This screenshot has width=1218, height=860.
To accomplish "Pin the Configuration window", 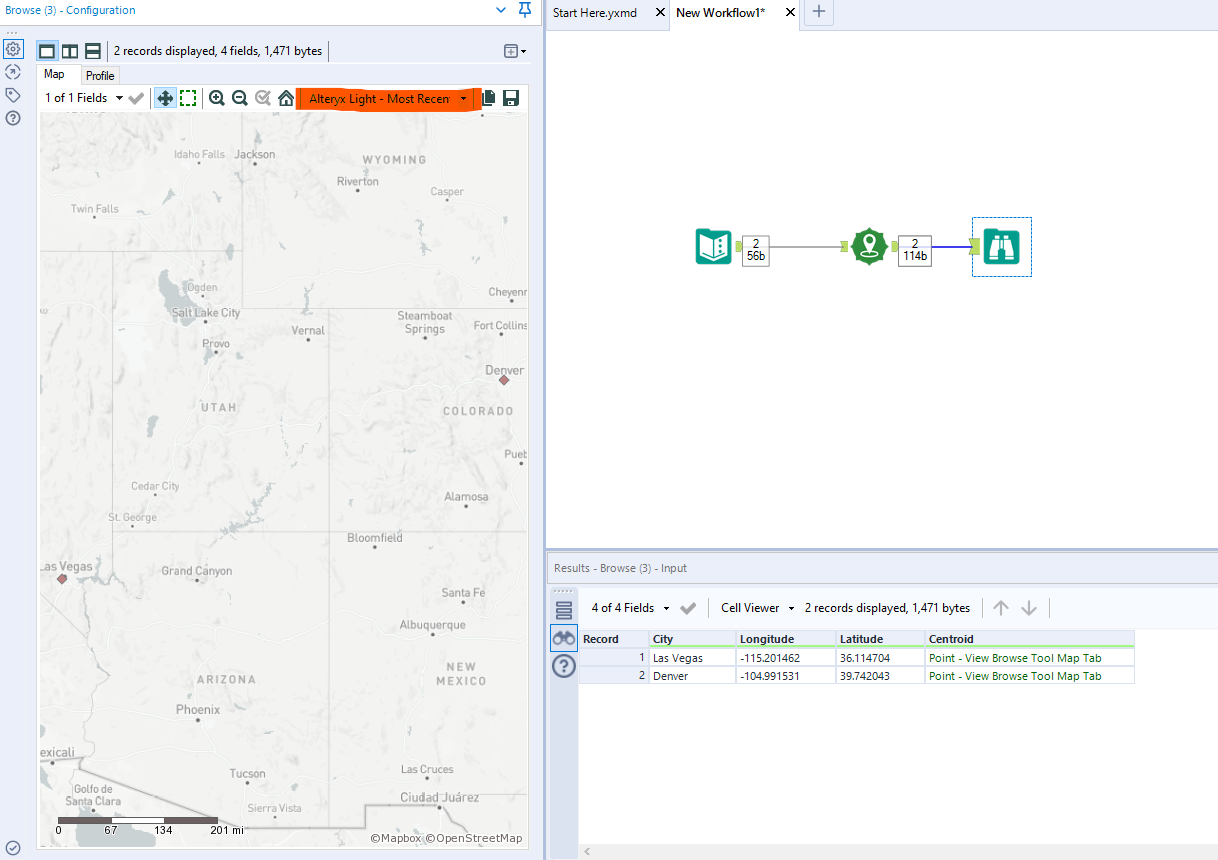I will (x=525, y=10).
